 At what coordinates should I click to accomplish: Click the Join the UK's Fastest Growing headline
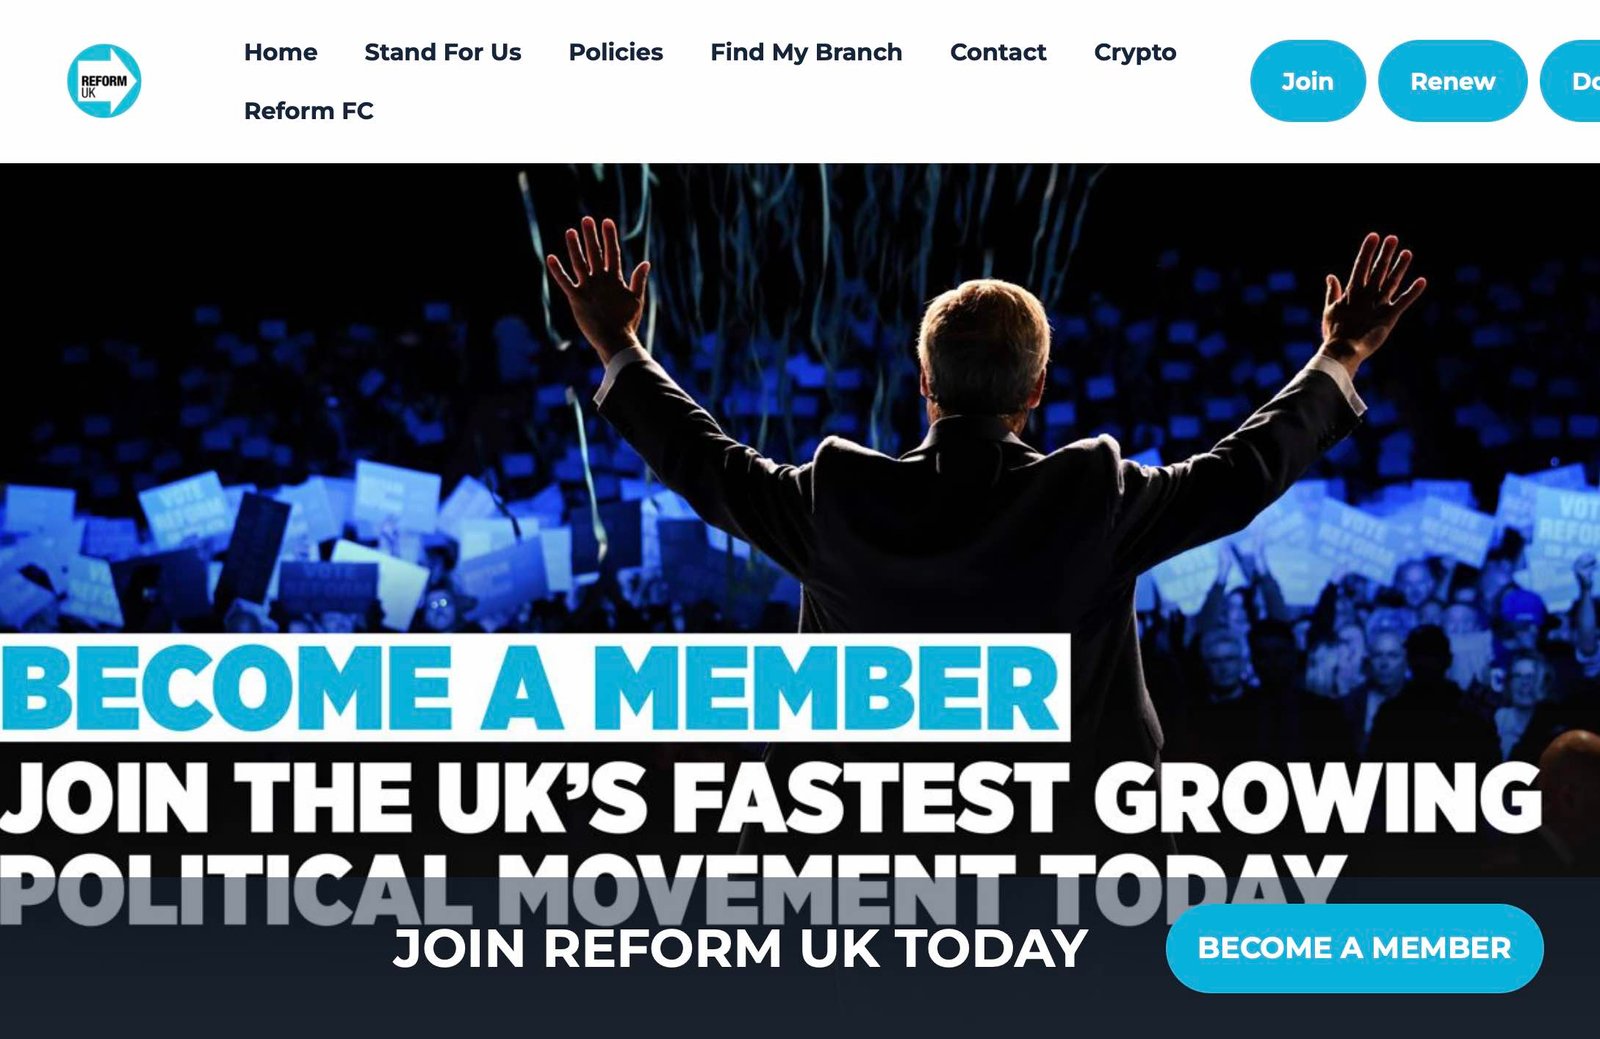pyautogui.click(x=771, y=797)
